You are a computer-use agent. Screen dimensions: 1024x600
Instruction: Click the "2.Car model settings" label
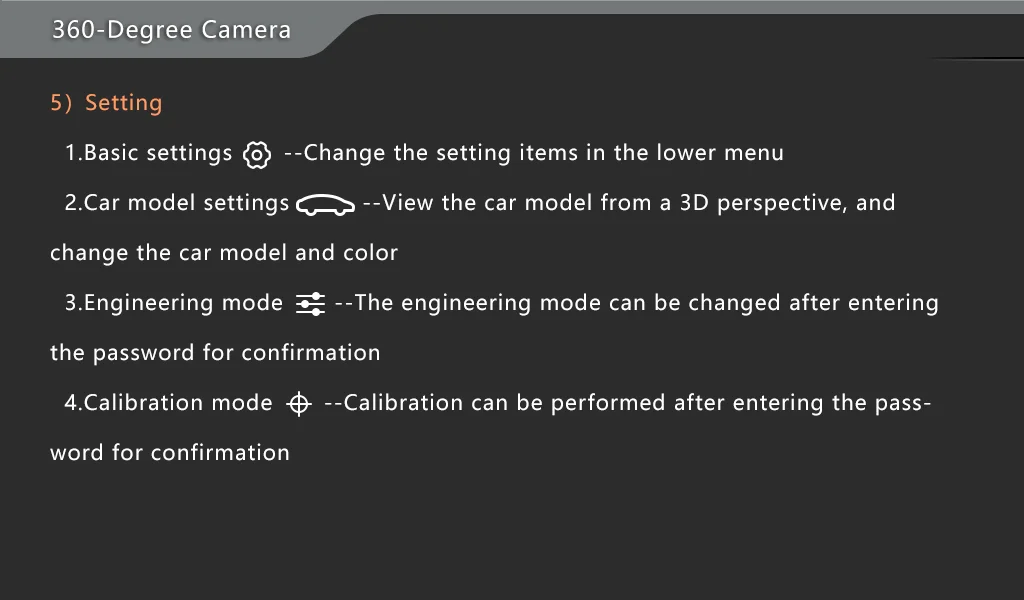click(176, 203)
